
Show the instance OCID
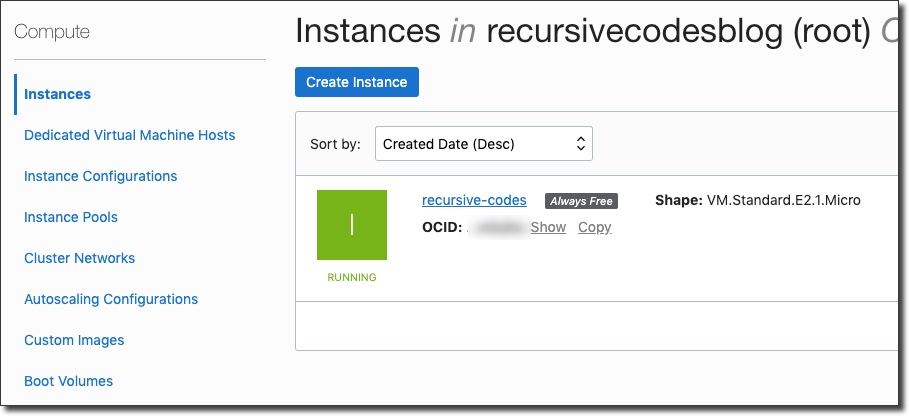point(548,227)
